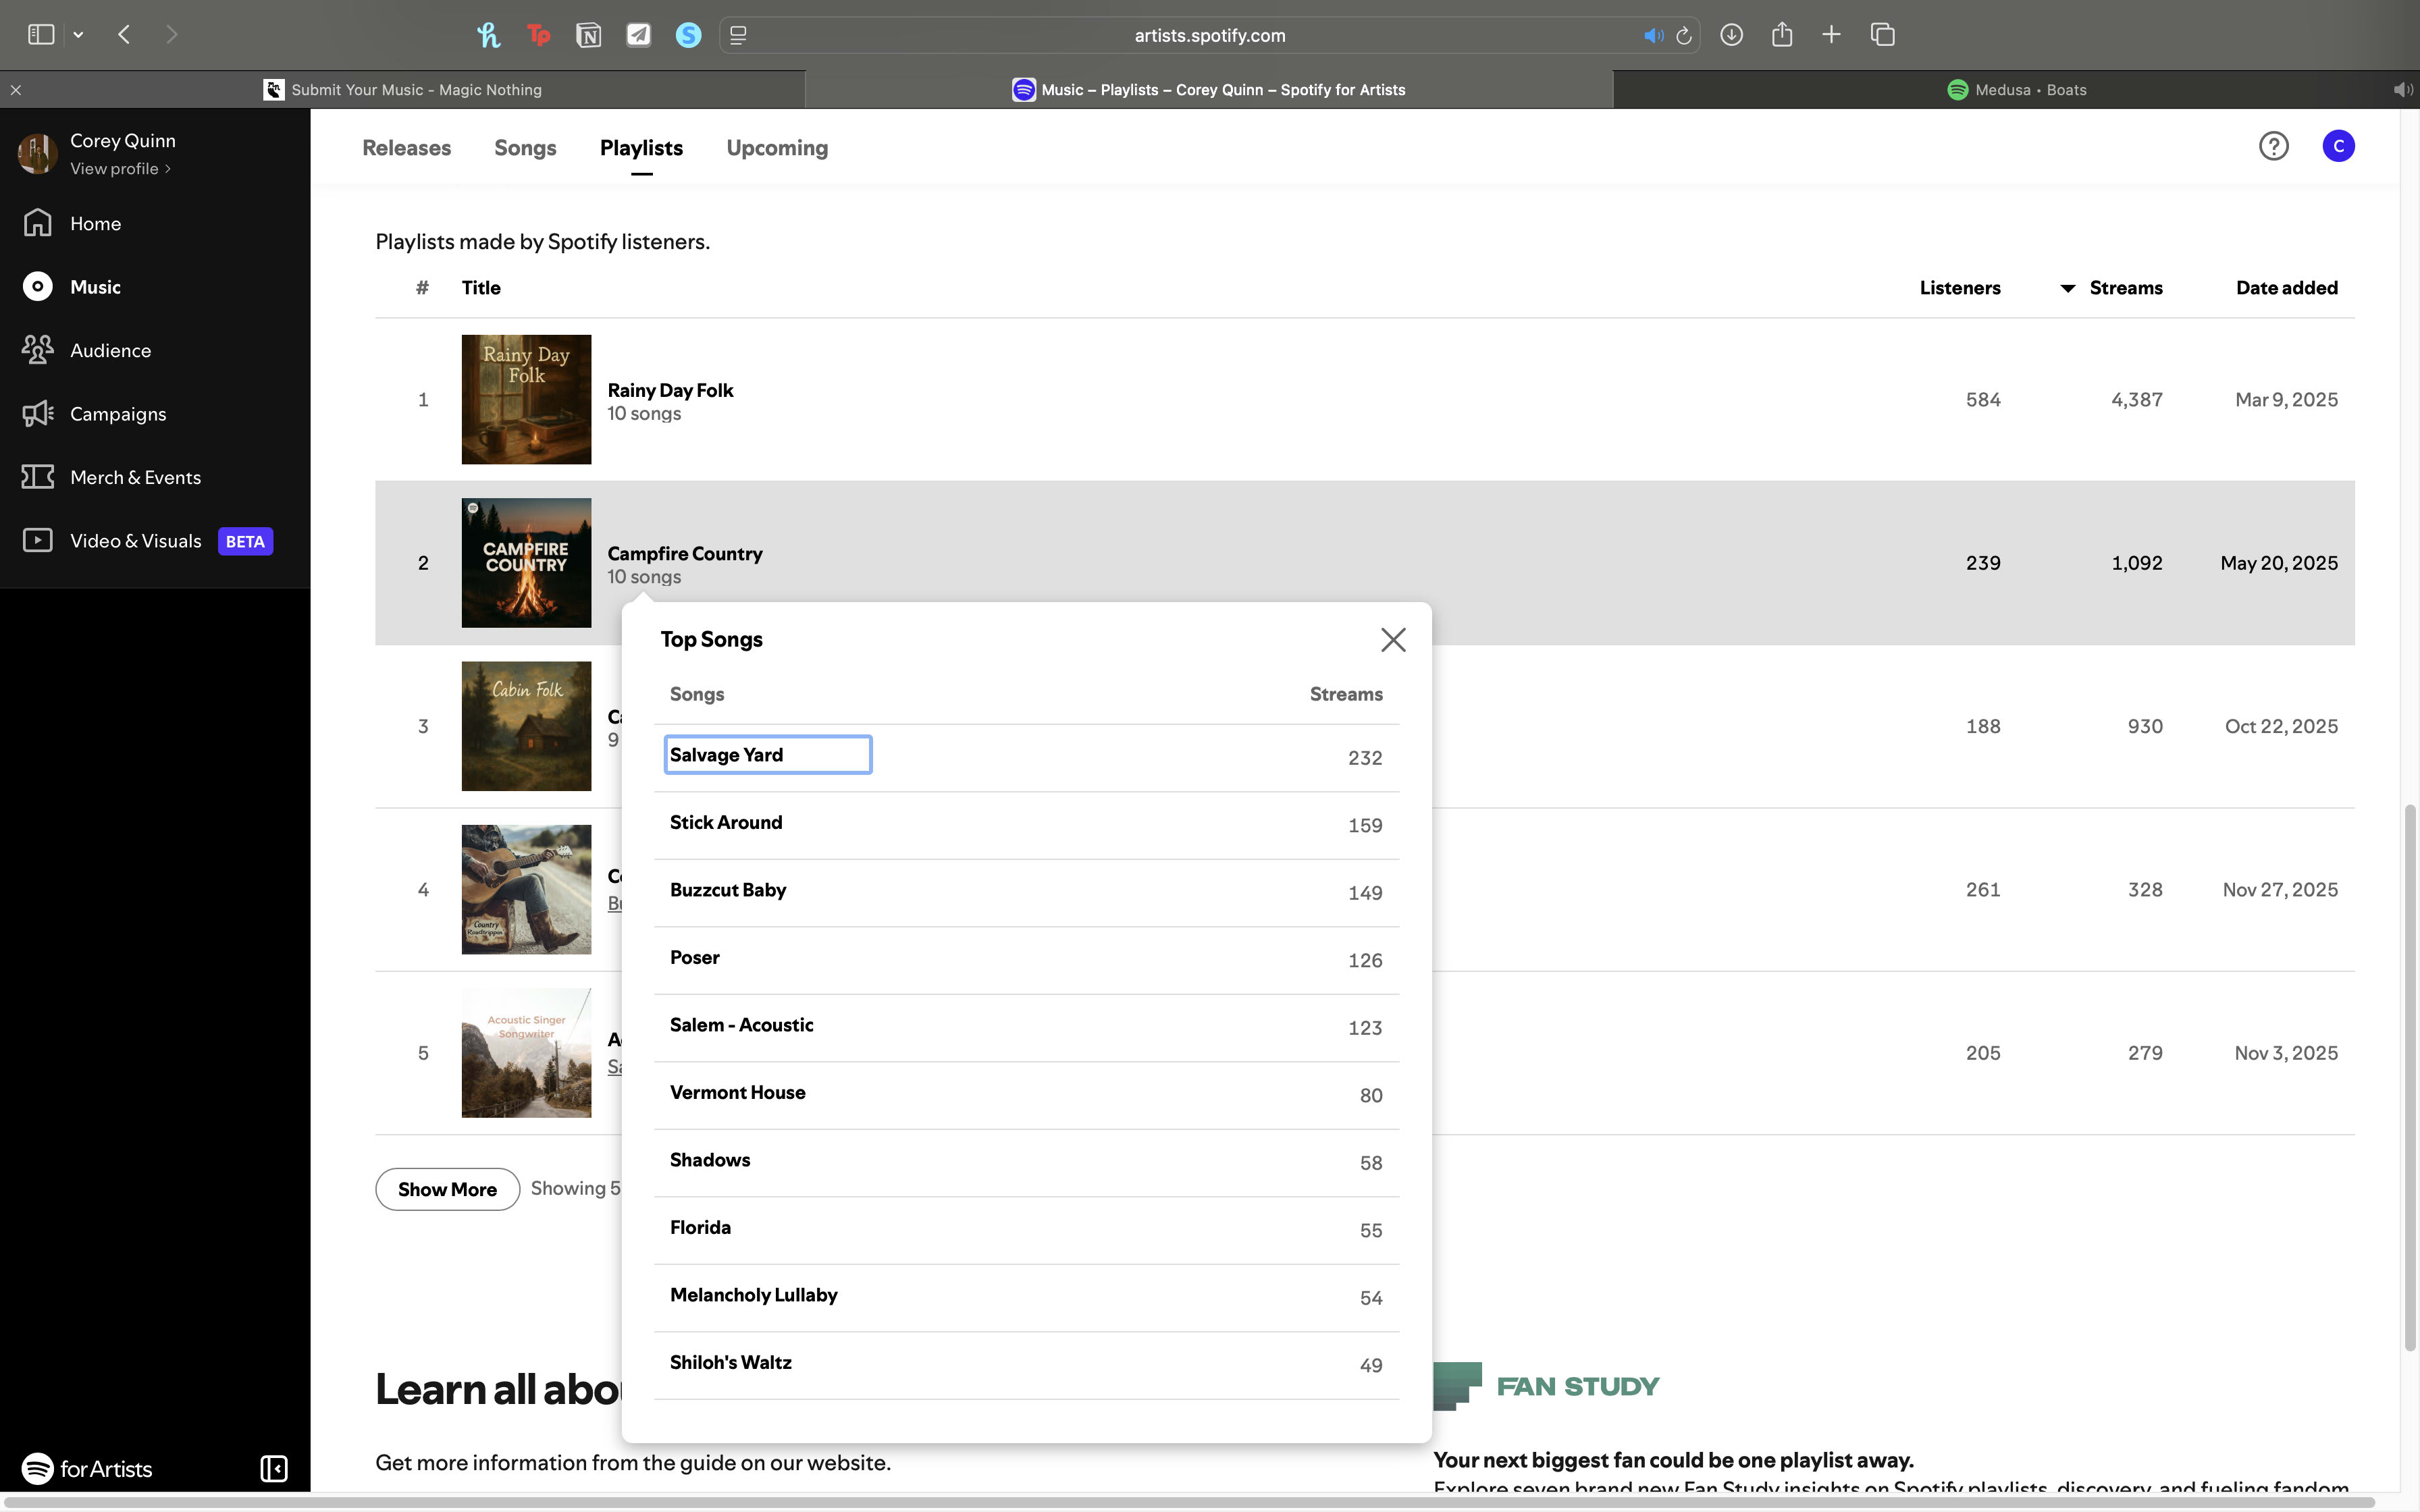Select Salvage Yard song in Top Songs
The height and width of the screenshot is (1512, 2420).
726,755
